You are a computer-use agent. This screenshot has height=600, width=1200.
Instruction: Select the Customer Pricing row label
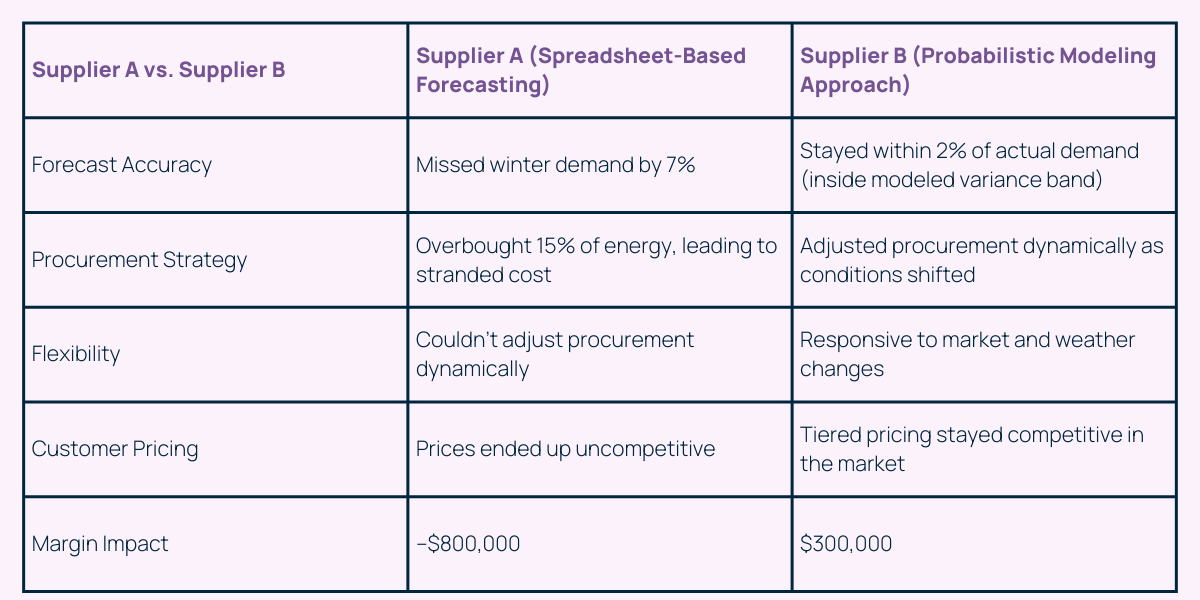(x=115, y=449)
